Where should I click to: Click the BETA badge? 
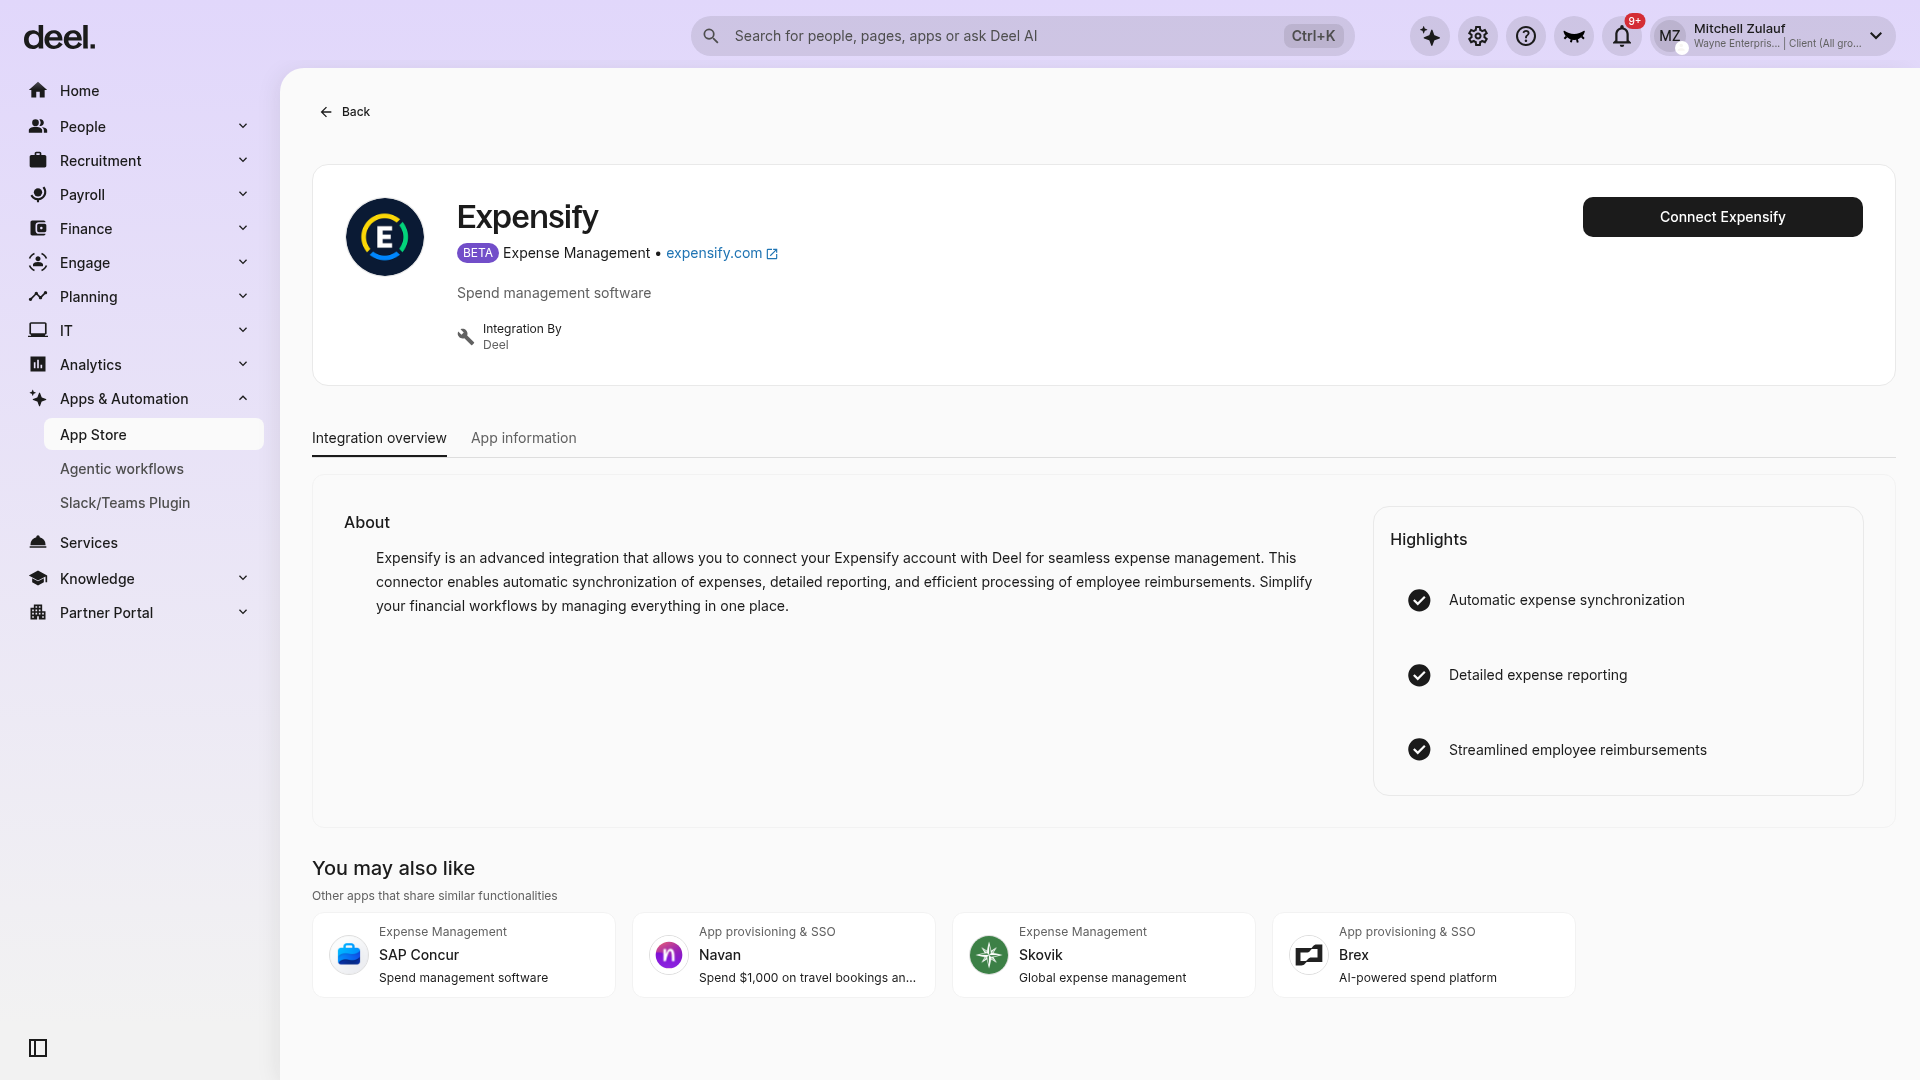pyautogui.click(x=478, y=254)
